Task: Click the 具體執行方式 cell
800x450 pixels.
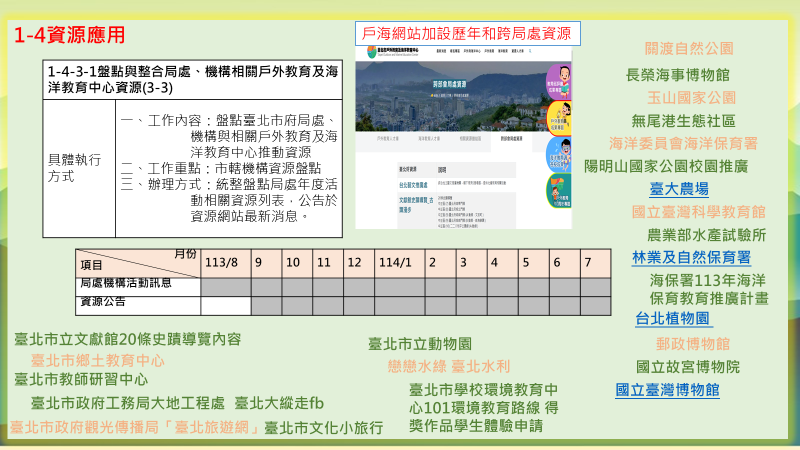Action: coord(79,168)
